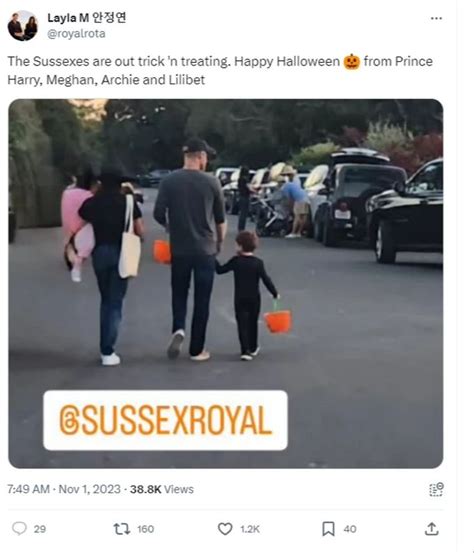Open the Layla M display name
This screenshot has width=474, height=553.
(87, 18)
